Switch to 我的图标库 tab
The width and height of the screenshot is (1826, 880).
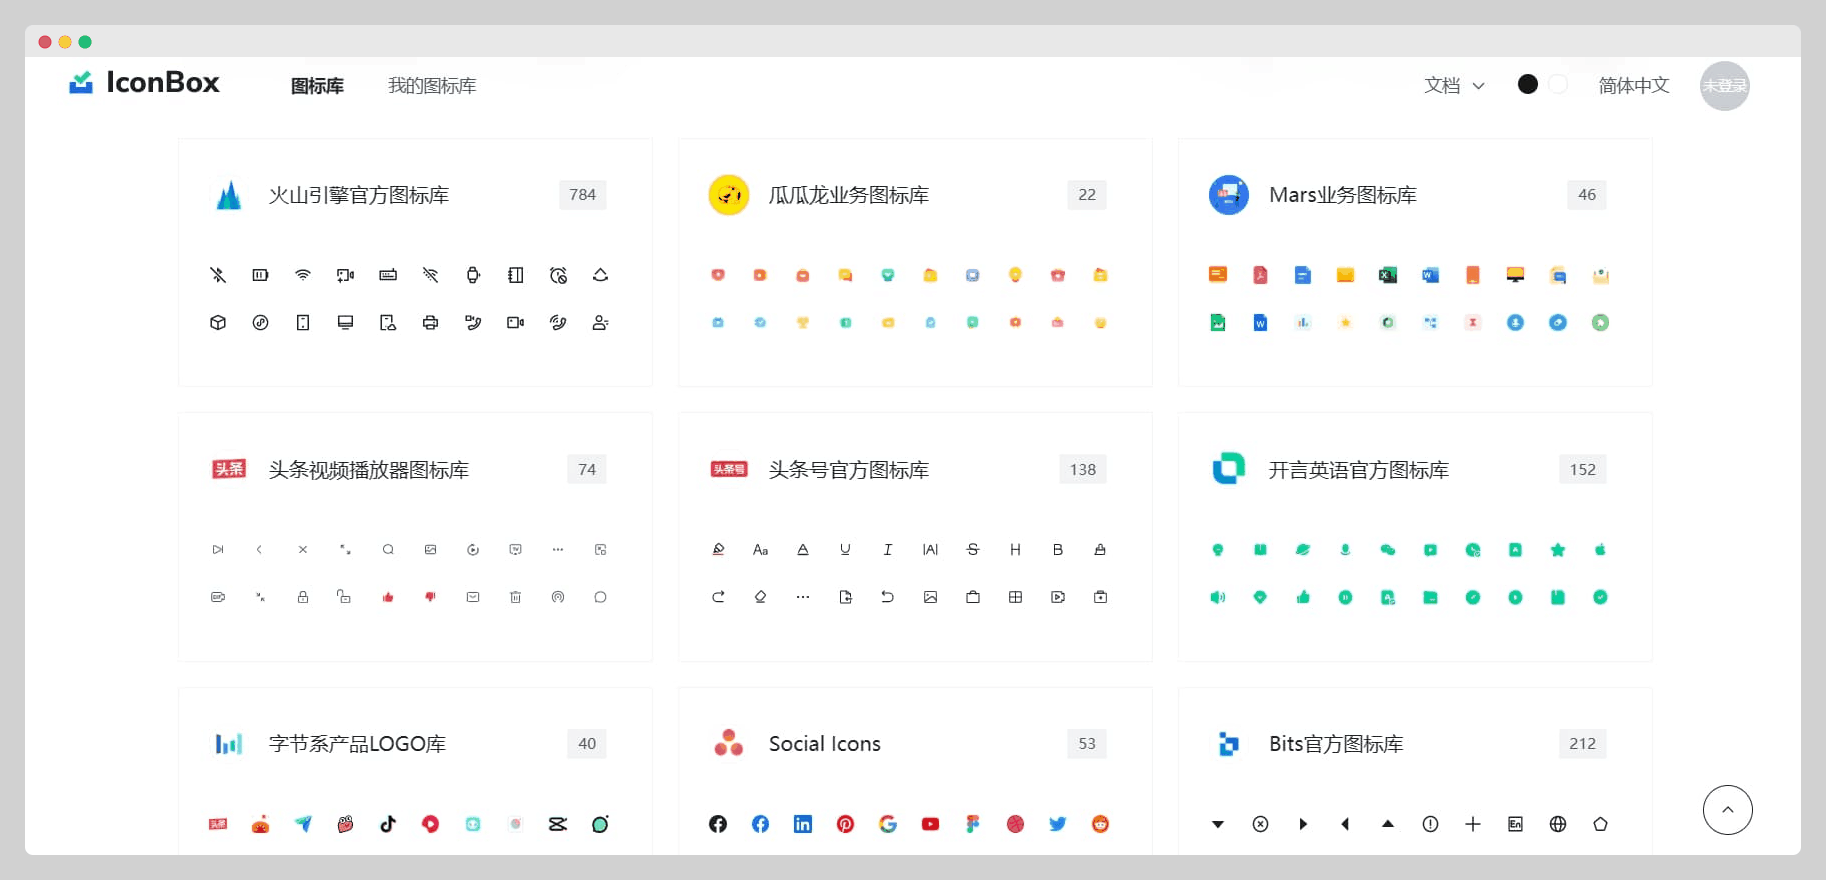(432, 86)
